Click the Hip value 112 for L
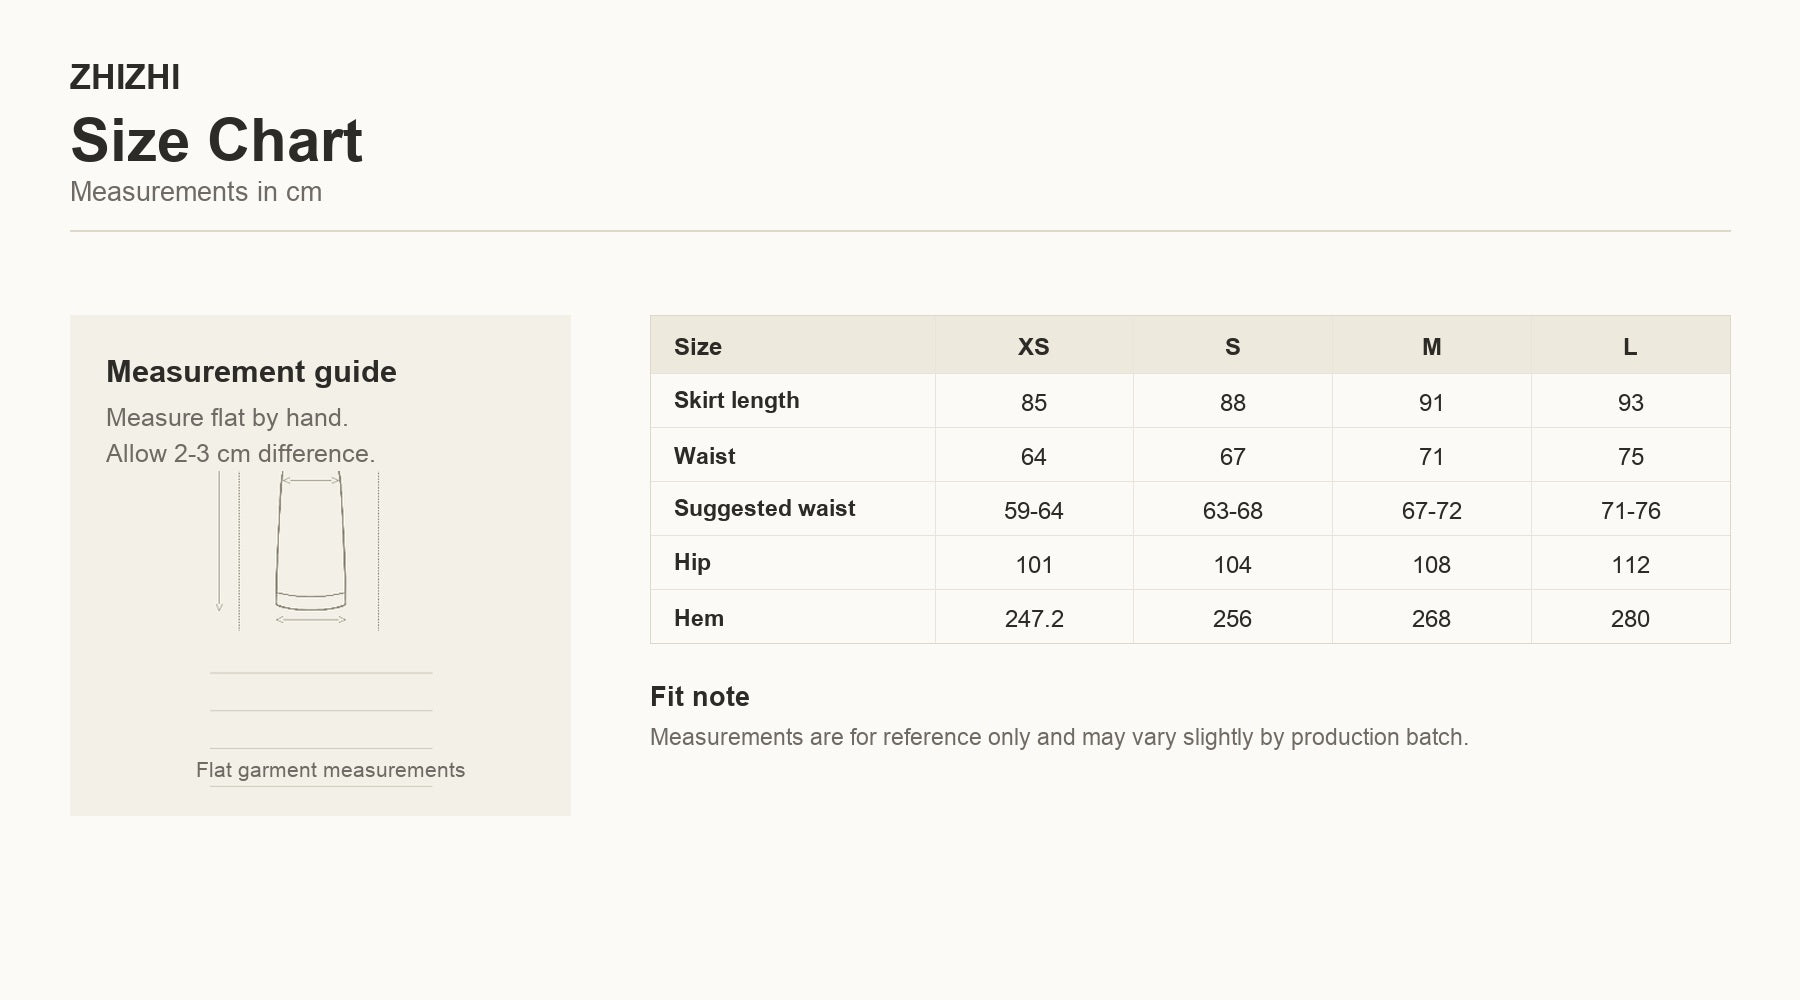The image size is (1800, 1000). [x=1630, y=564]
